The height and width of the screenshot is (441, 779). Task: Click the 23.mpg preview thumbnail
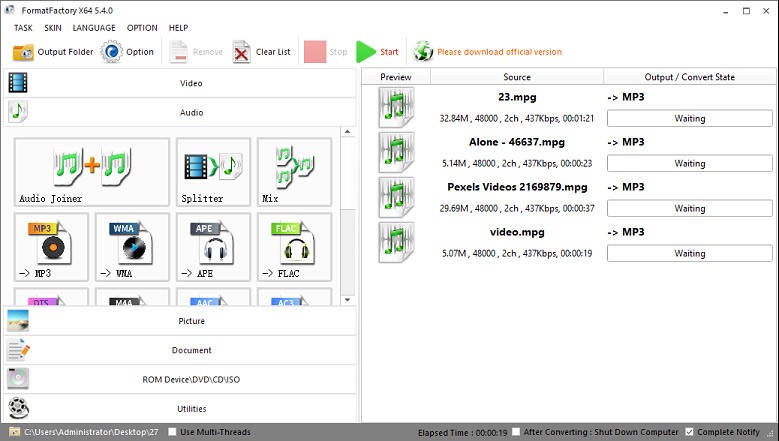[396, 107]
